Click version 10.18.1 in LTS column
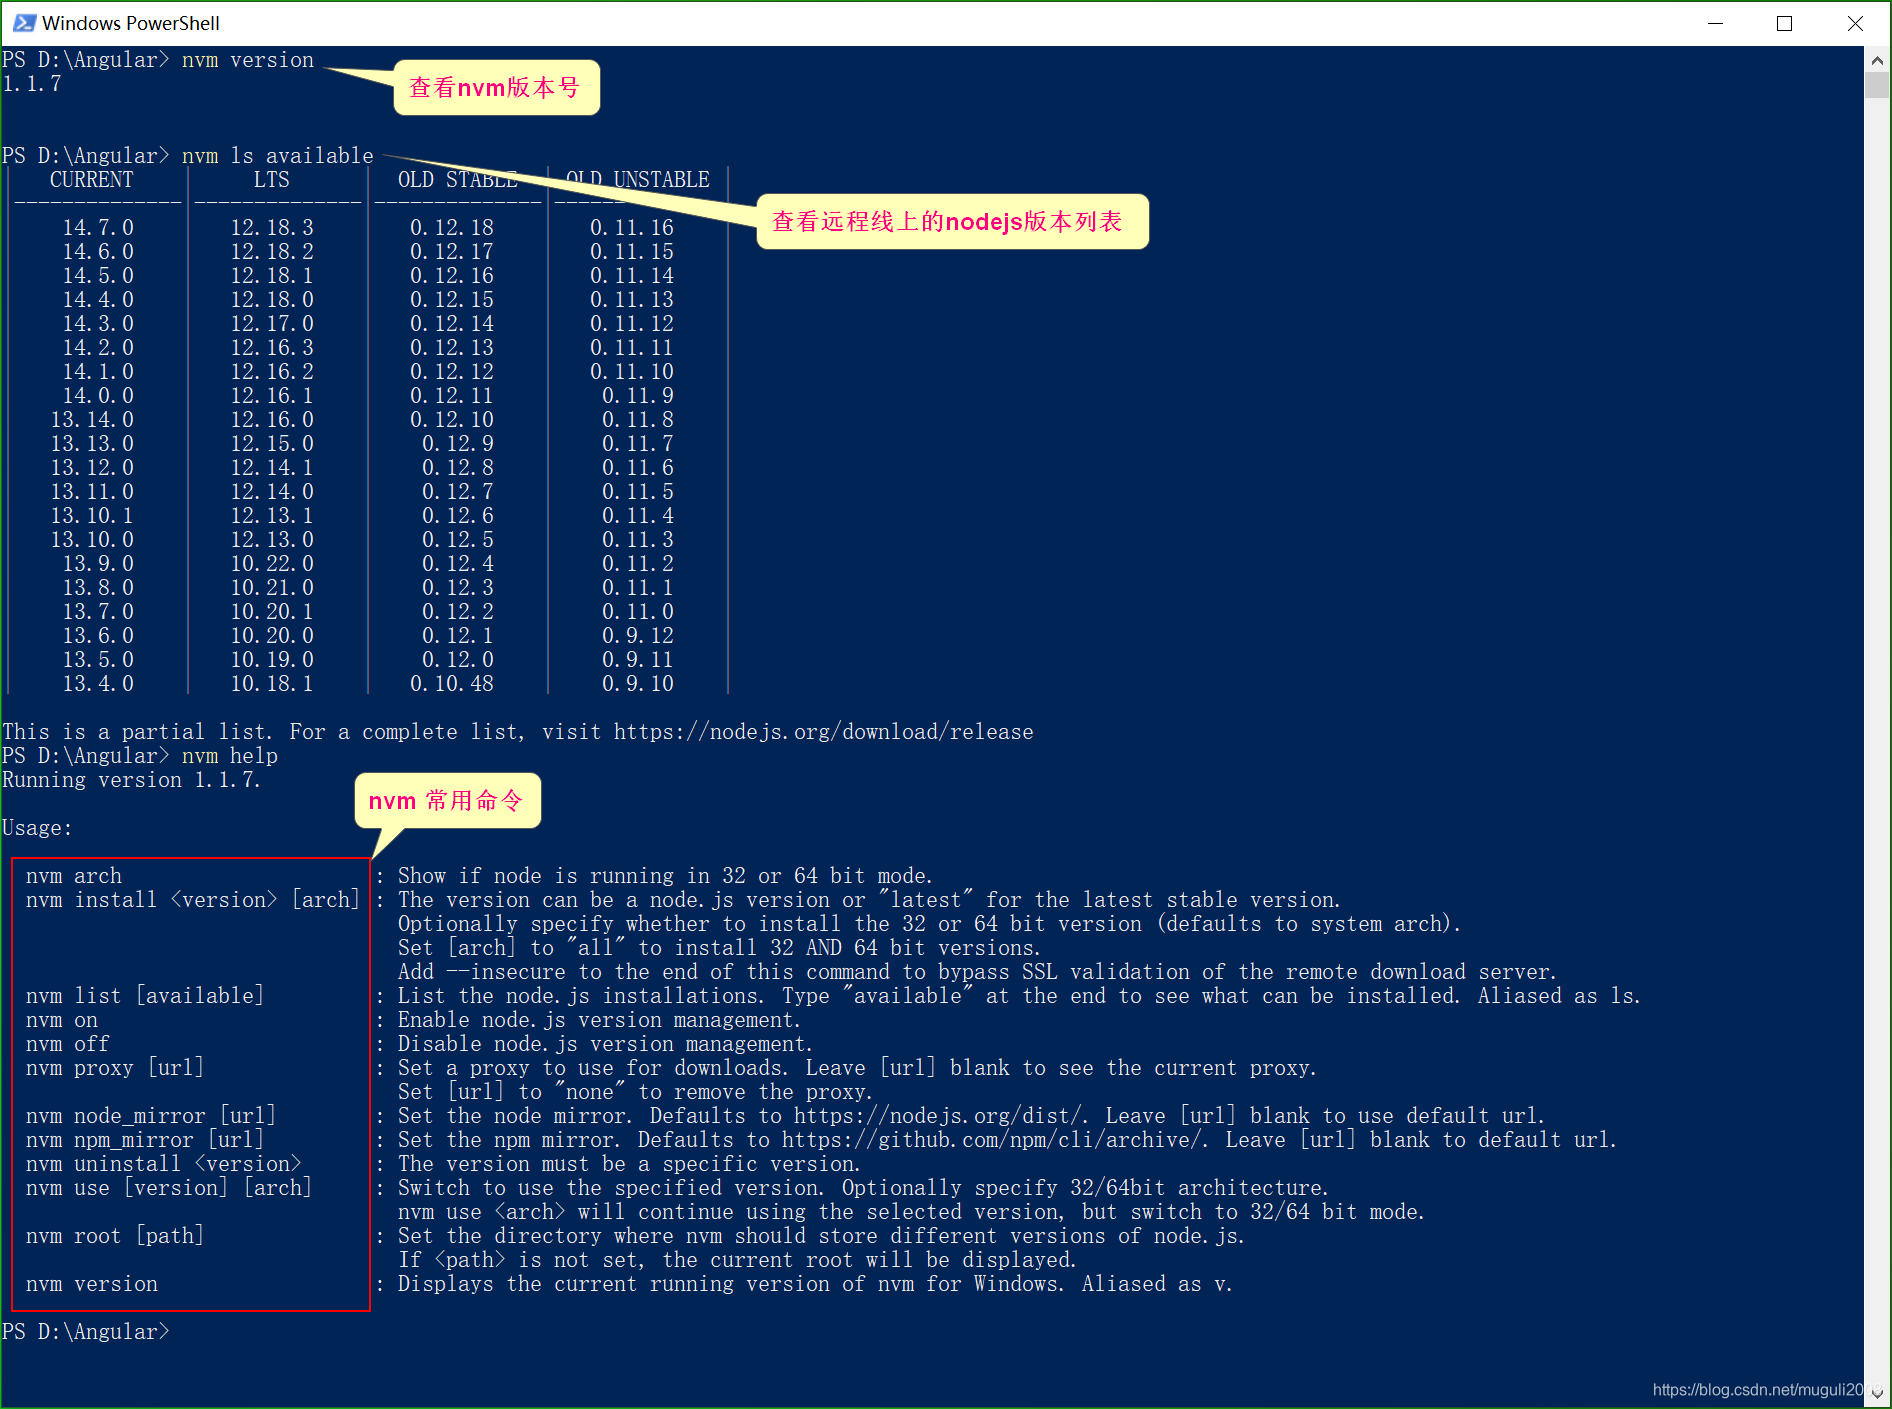1892x1409 pixels. point(272,684)
